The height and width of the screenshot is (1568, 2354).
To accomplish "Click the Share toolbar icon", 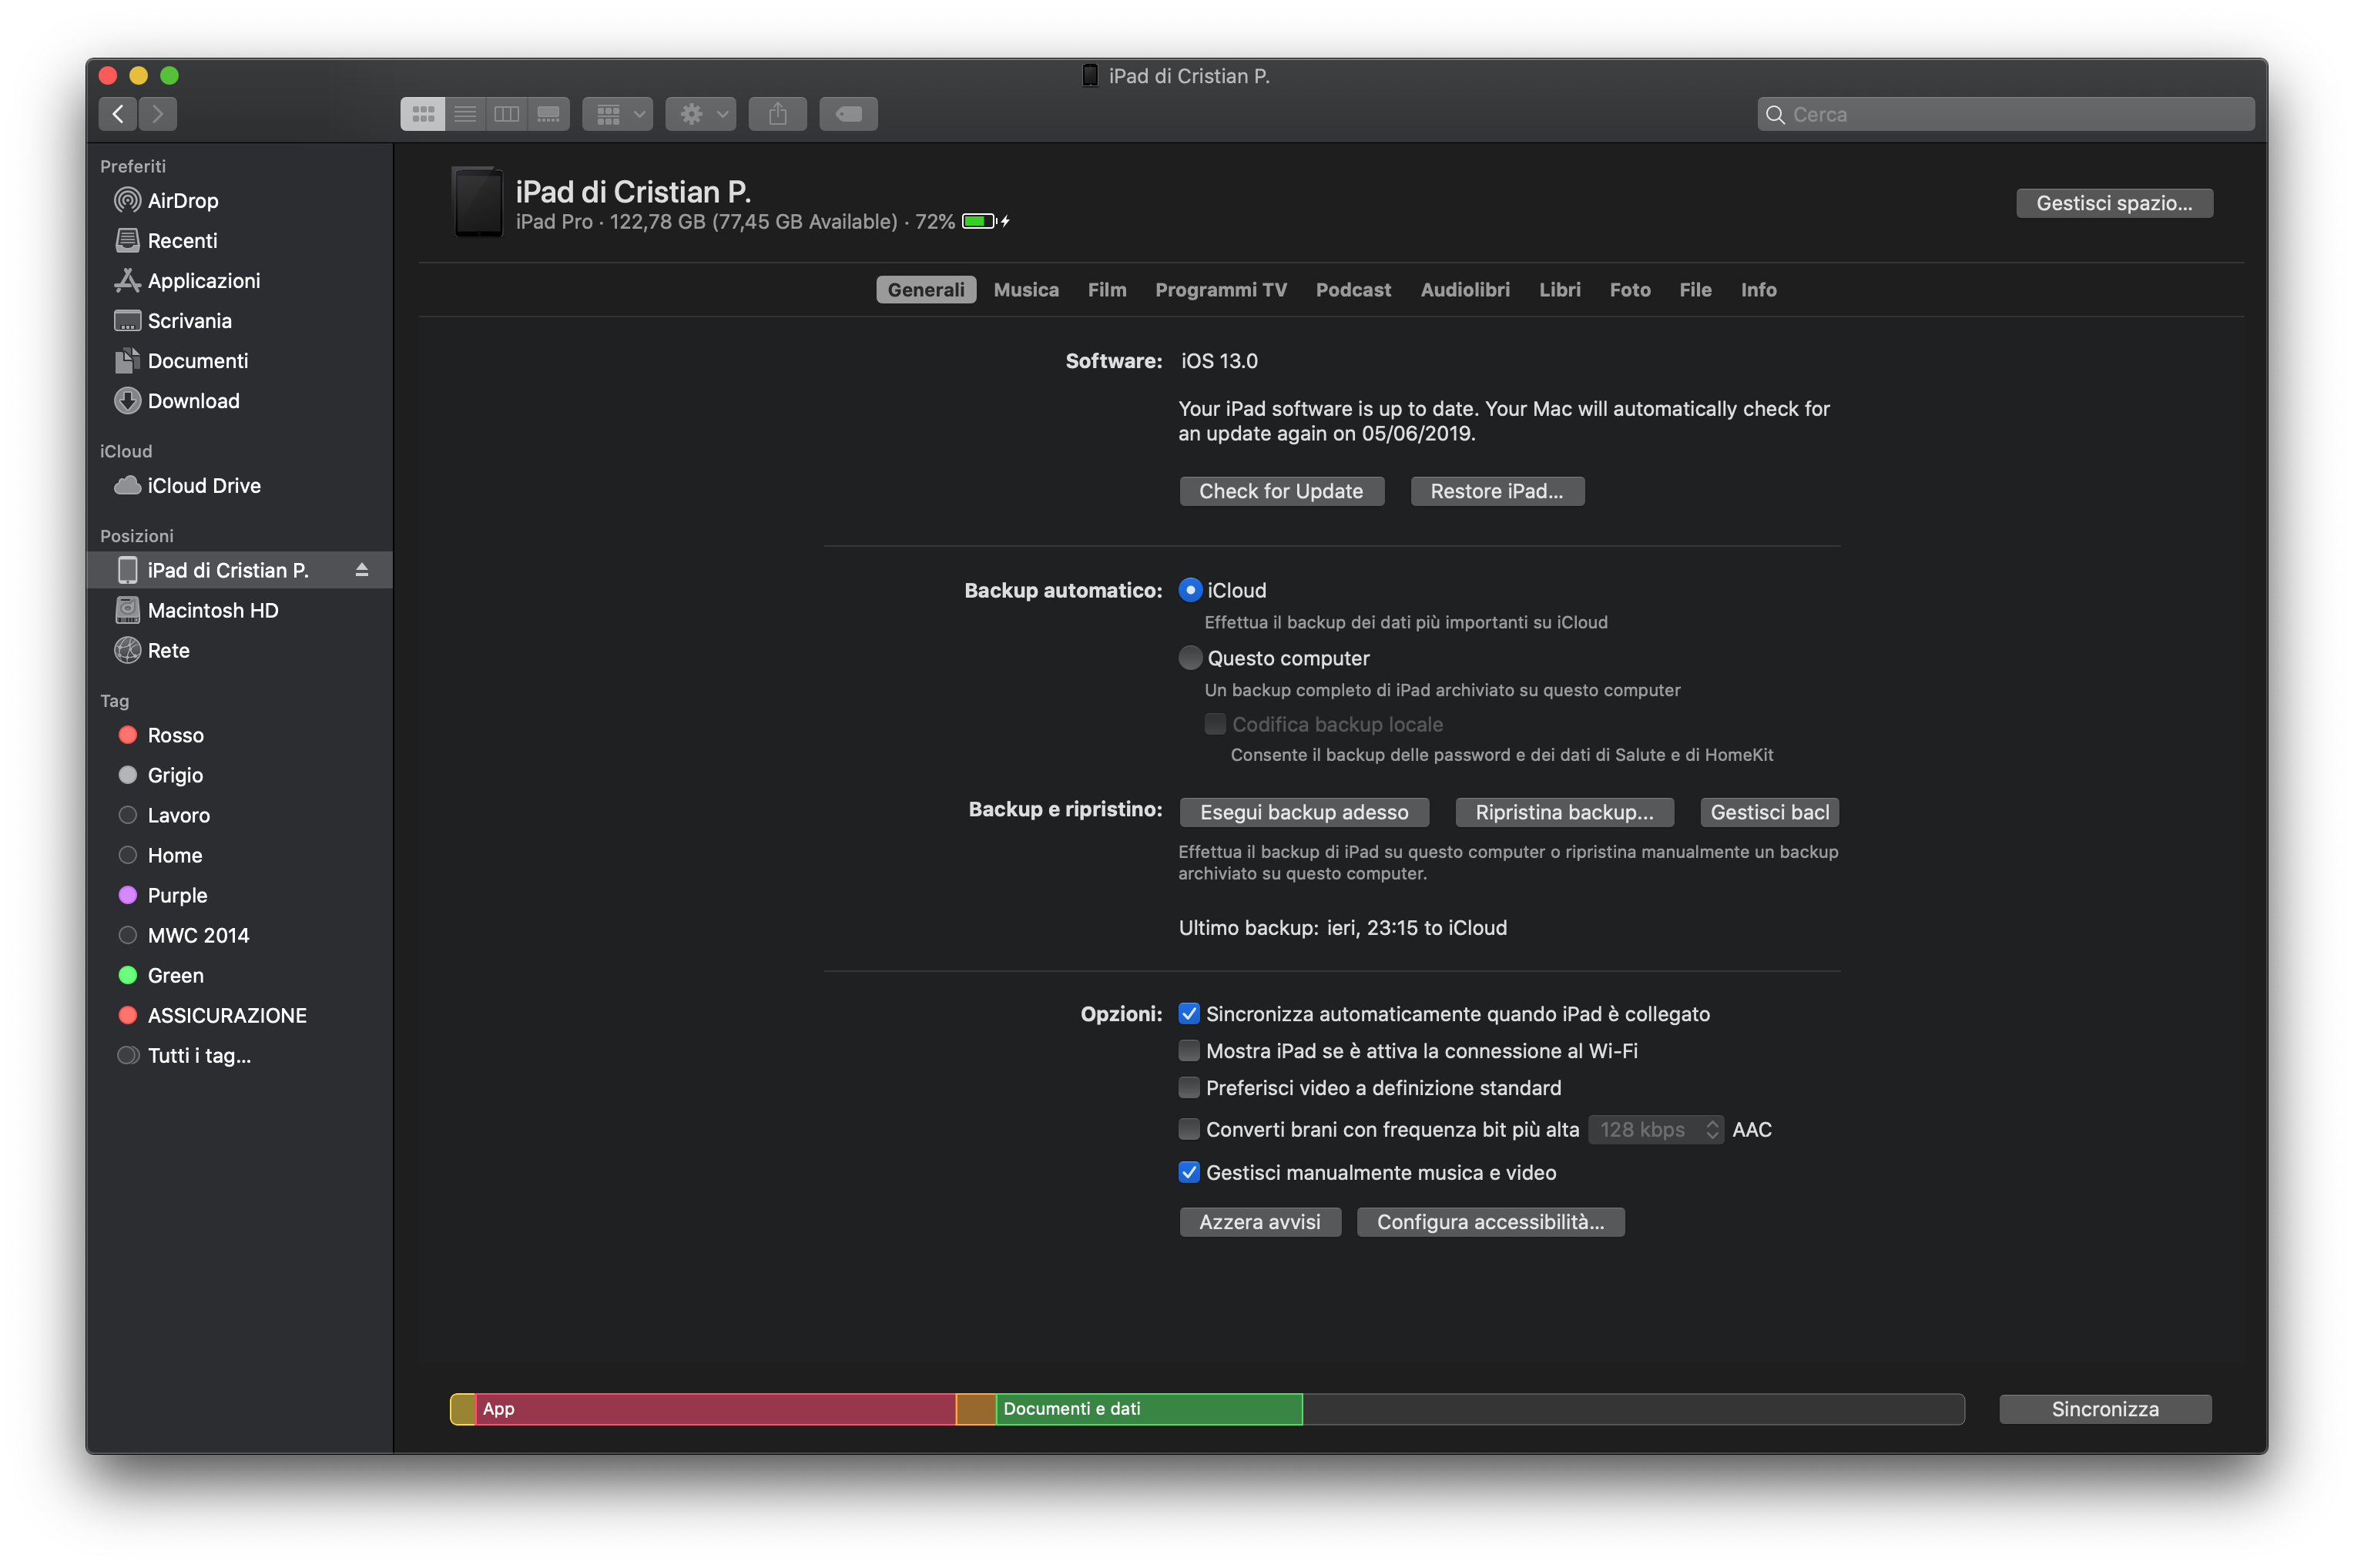I will pyautogui.click(x=778, y=114).
